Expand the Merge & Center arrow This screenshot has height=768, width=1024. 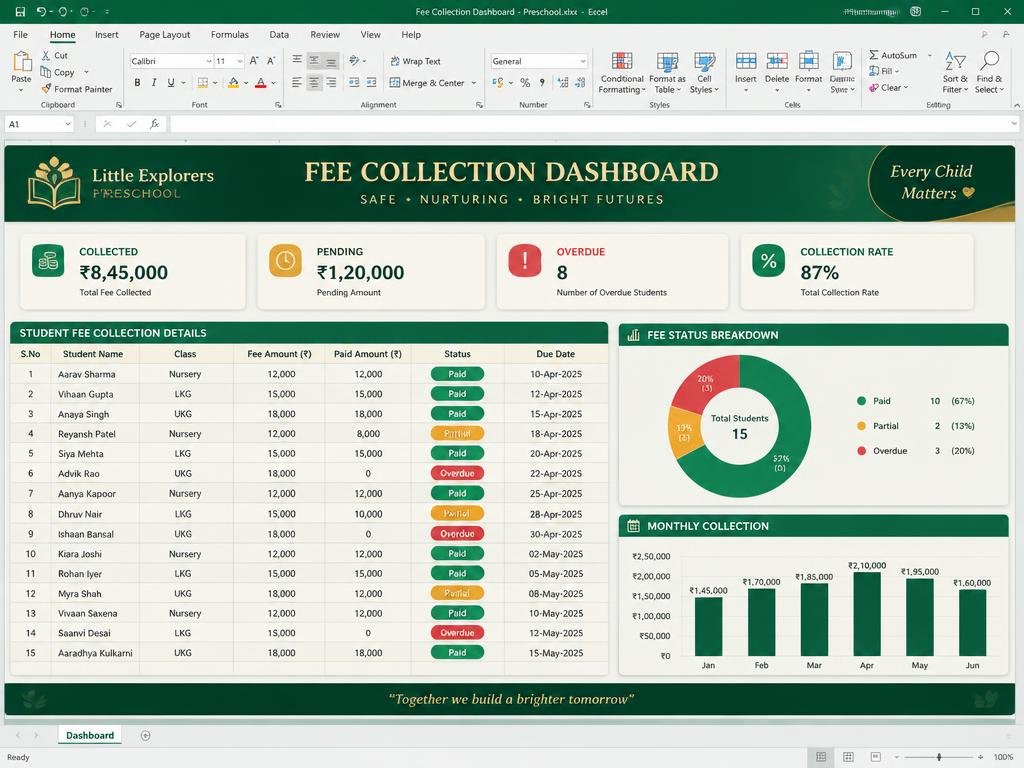tap(473, 83)
